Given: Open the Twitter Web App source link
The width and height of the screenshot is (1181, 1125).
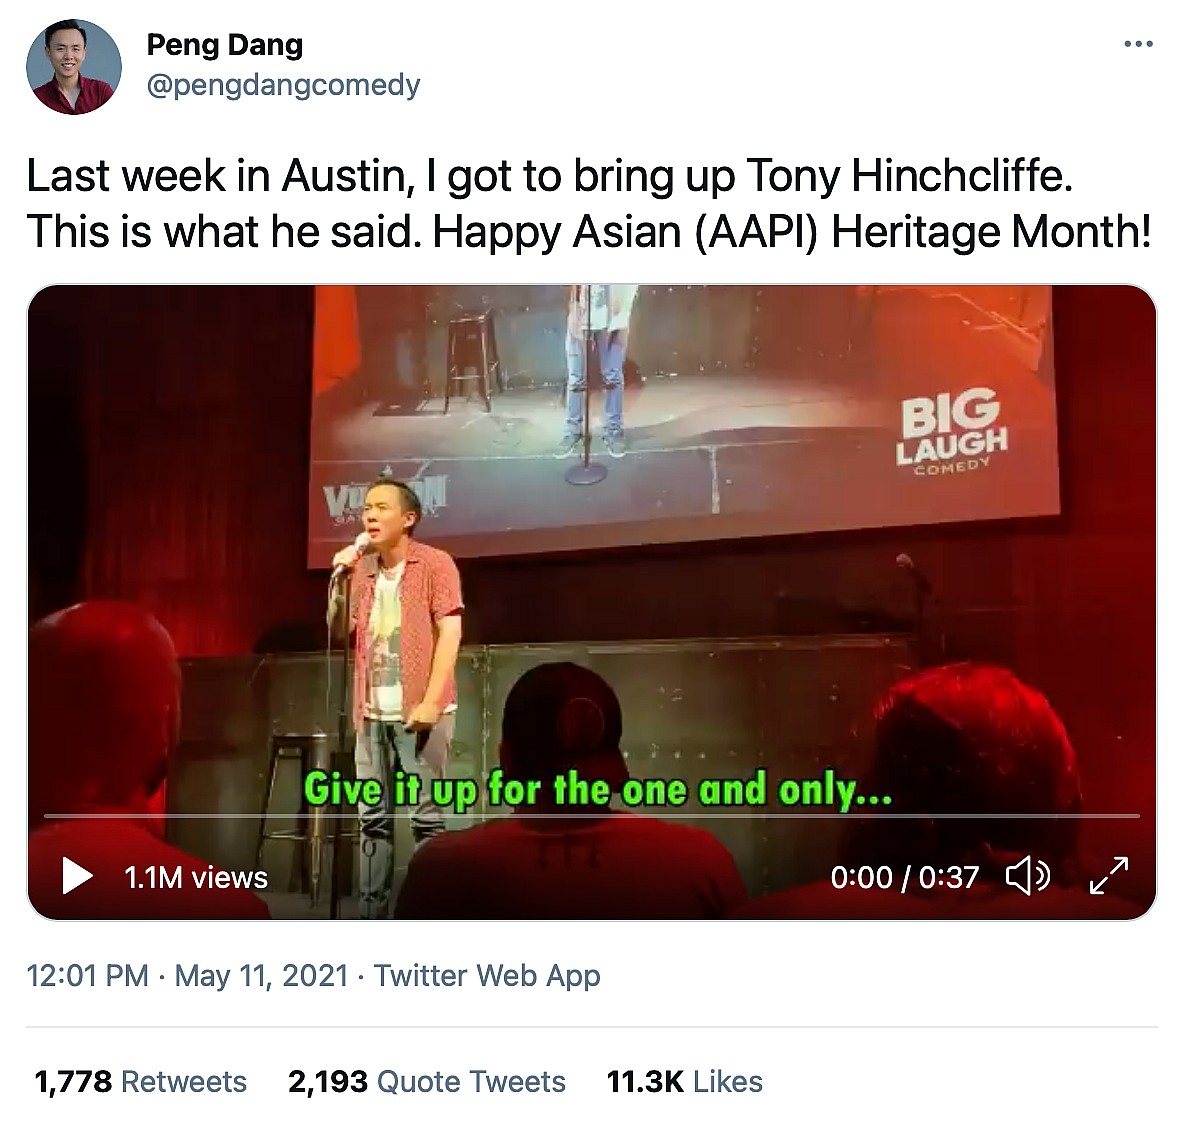Looking at the screenshot, I should (487, 975).
